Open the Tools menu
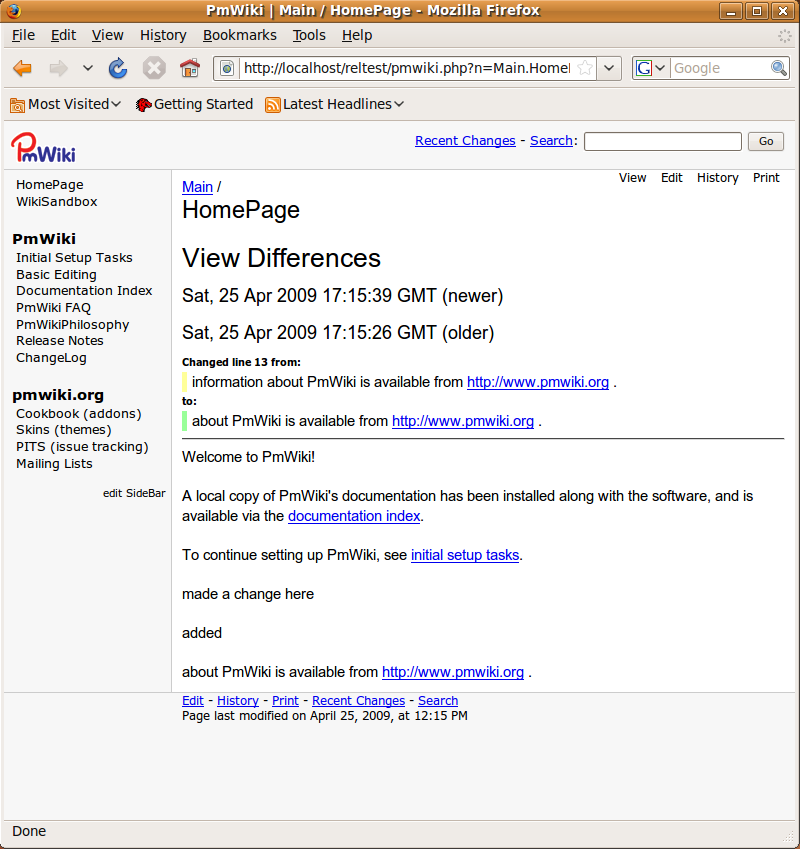Viewport: 800px width, 849px height. [309, 35]
